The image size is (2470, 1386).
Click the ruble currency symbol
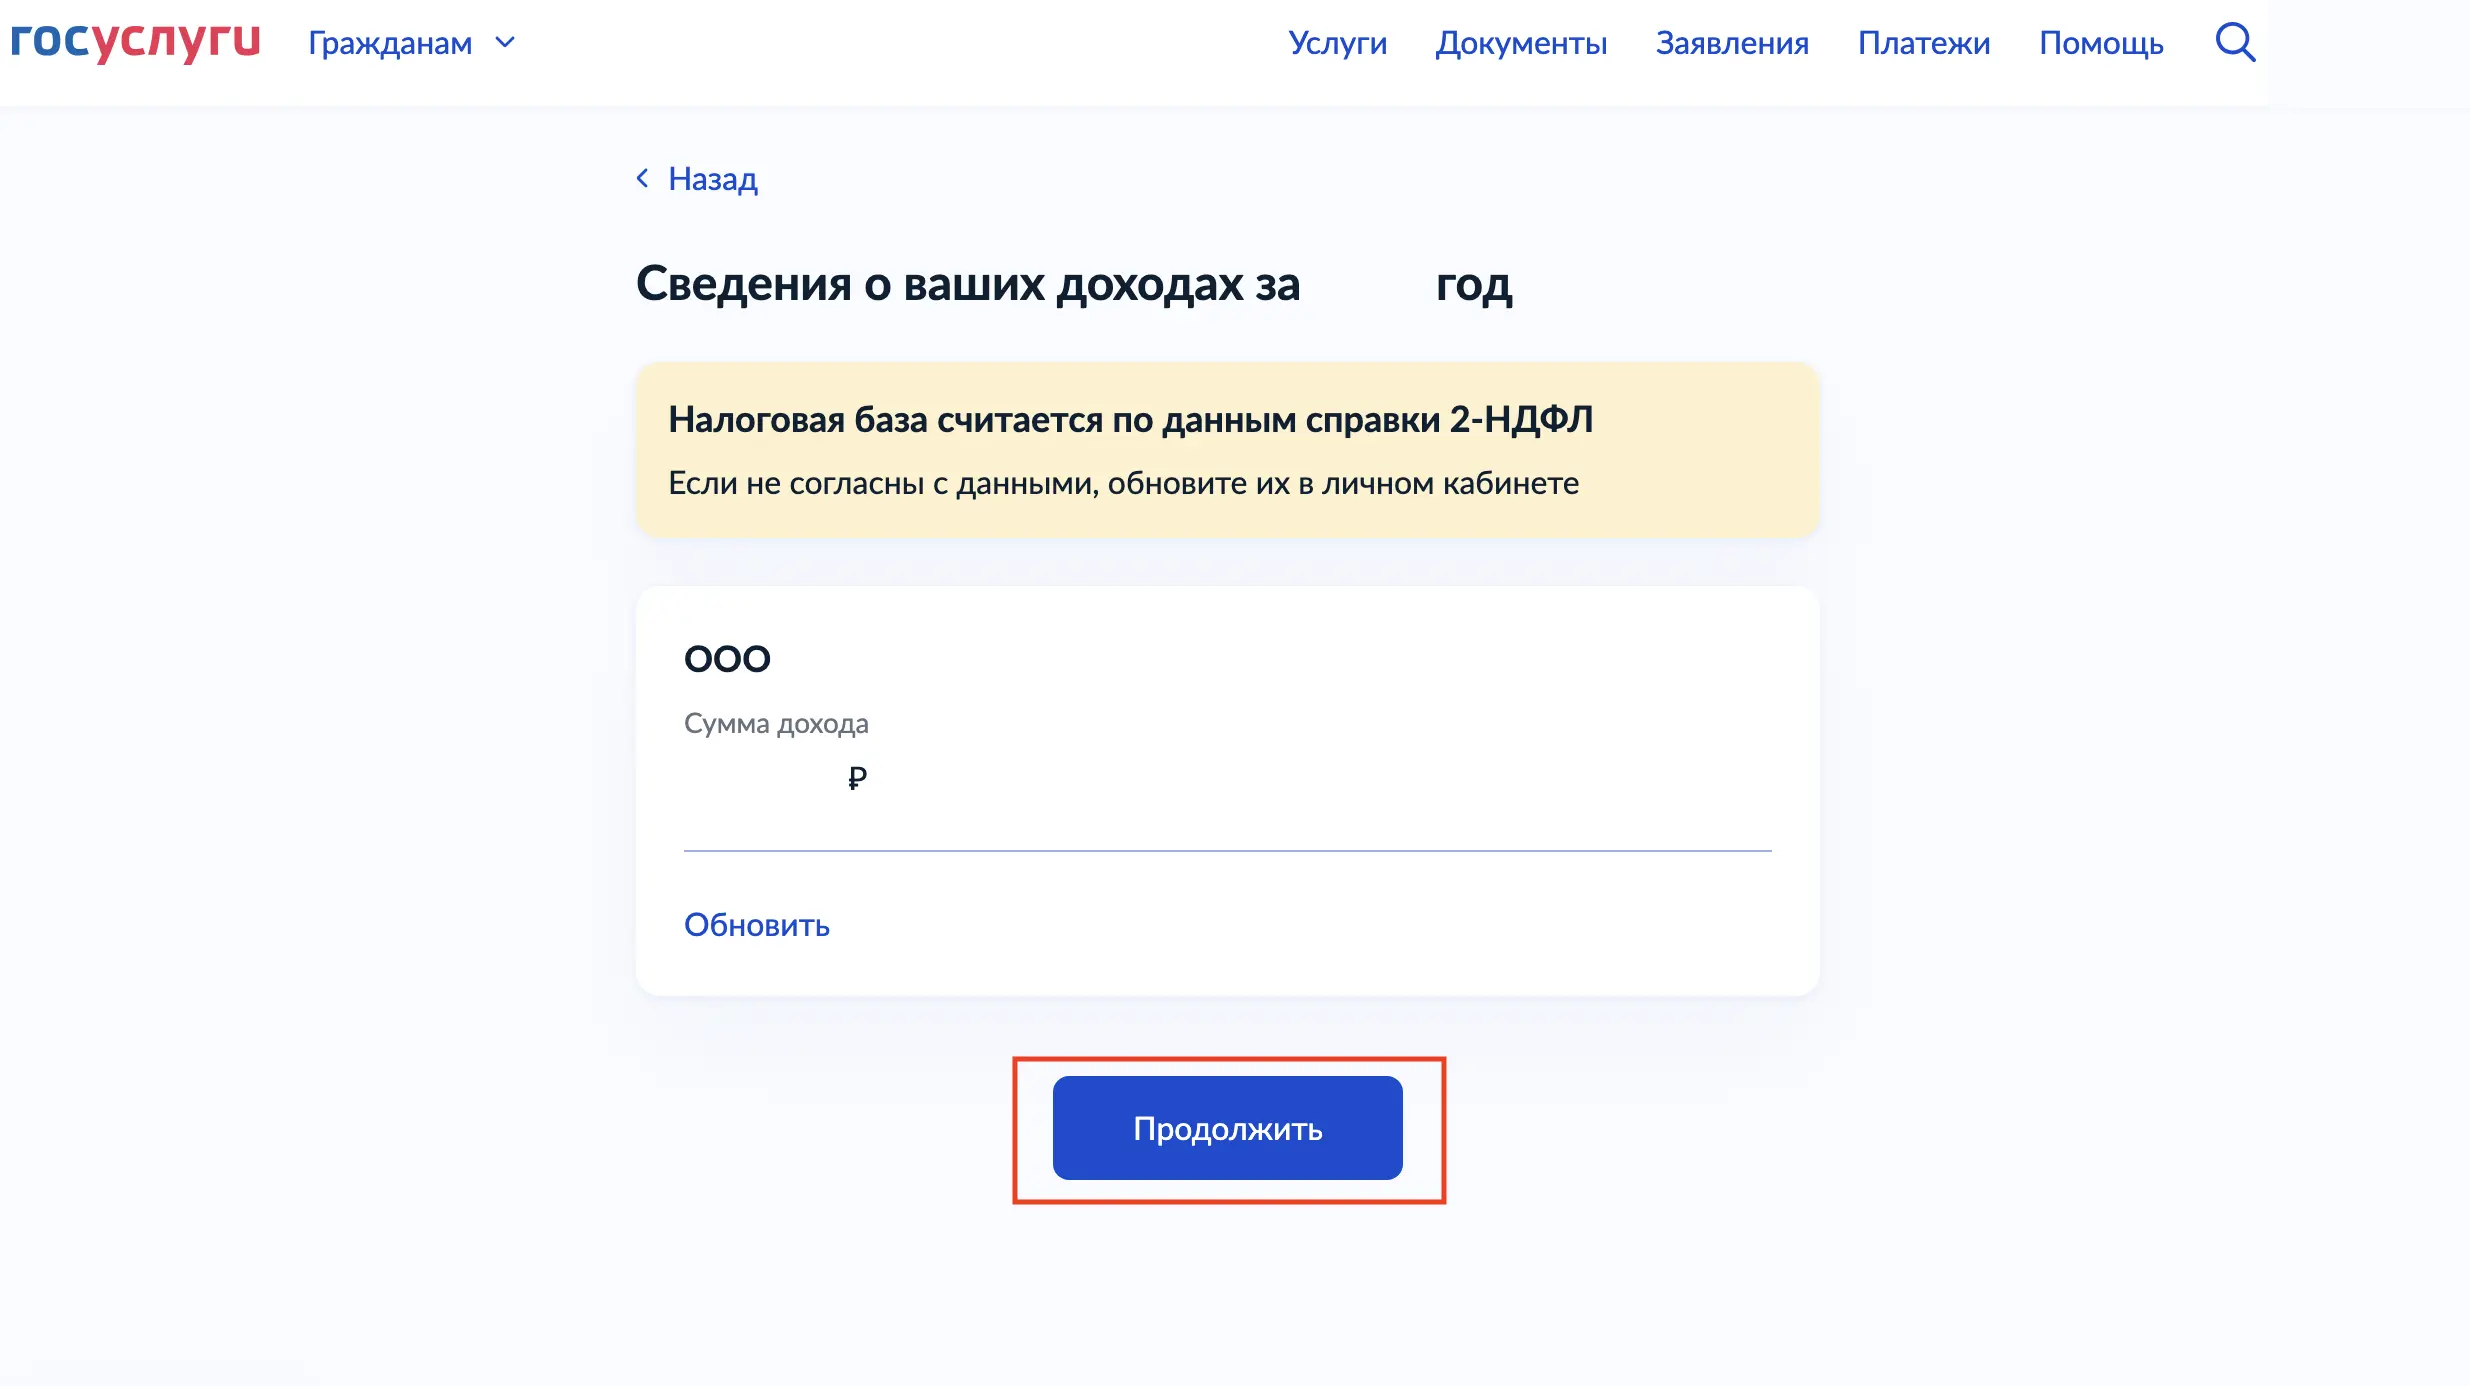pos(857,778)
